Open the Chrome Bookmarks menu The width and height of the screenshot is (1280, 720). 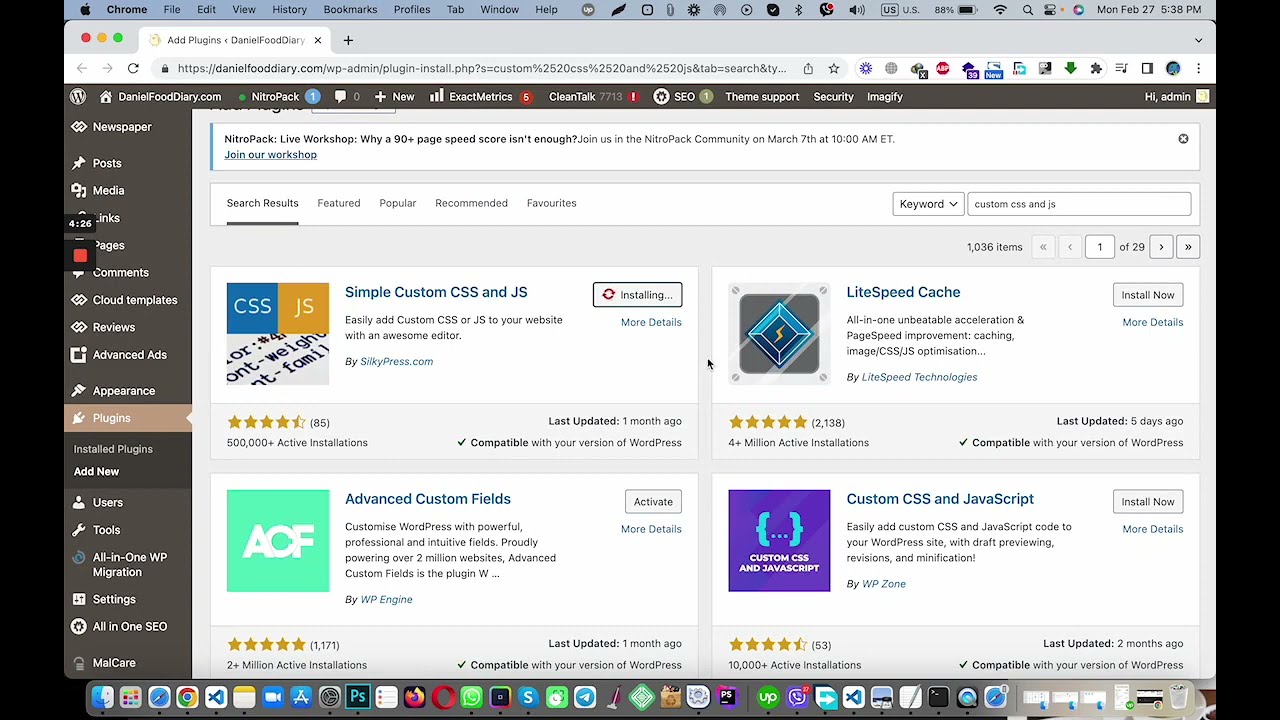coord(350,10)
